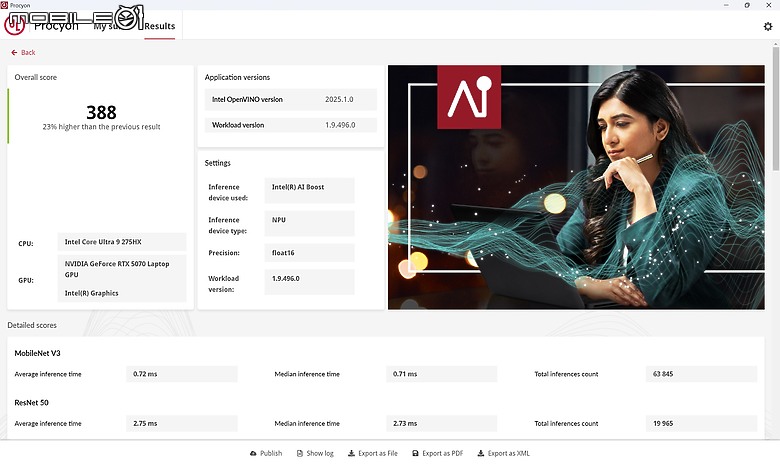Click the Application versions heading
Image resolution: width=780 pixels, height=466 pixels.
pyautogui.click(x=237, y=77)
